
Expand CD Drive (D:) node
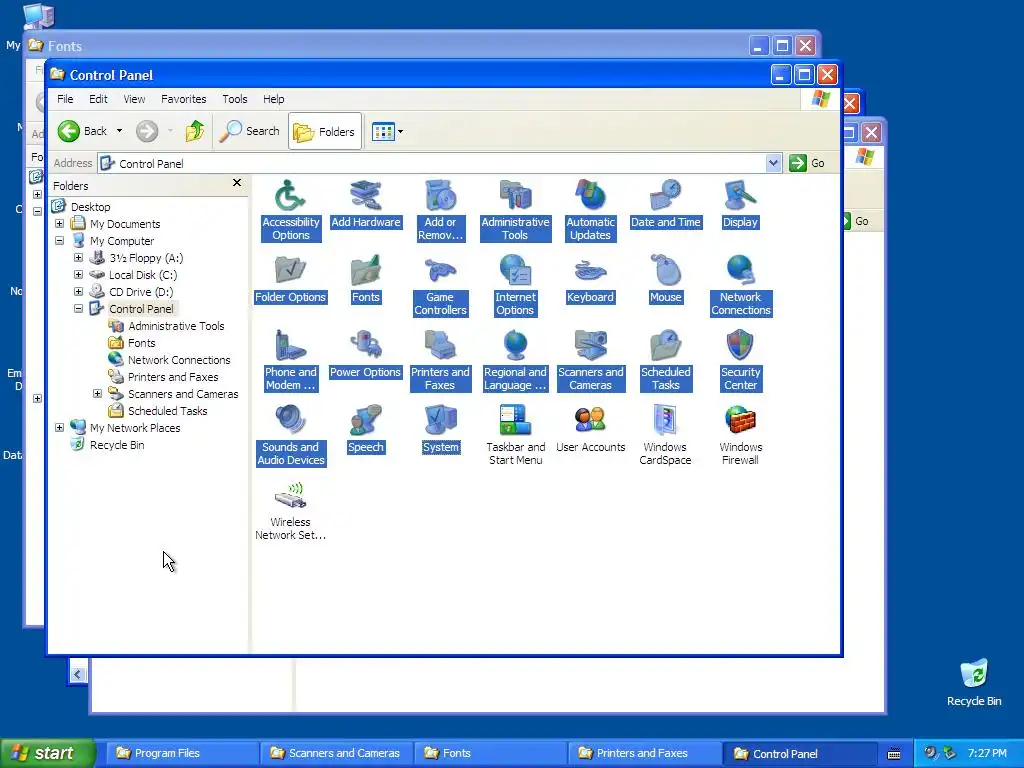pyautogui.click(x=78, y=291)
